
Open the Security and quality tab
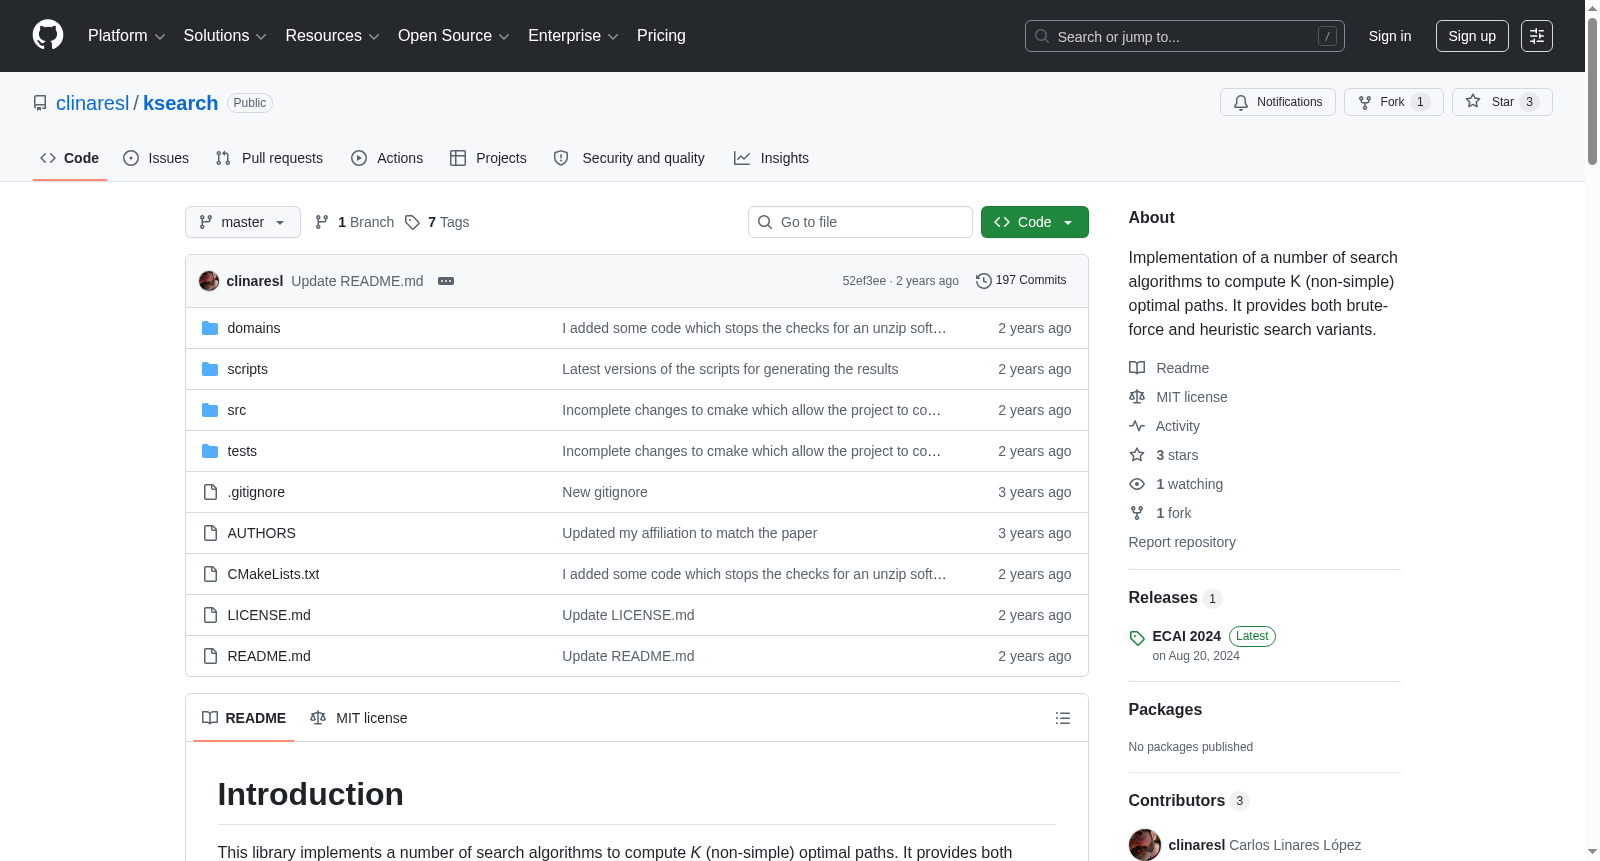(630, 158)
